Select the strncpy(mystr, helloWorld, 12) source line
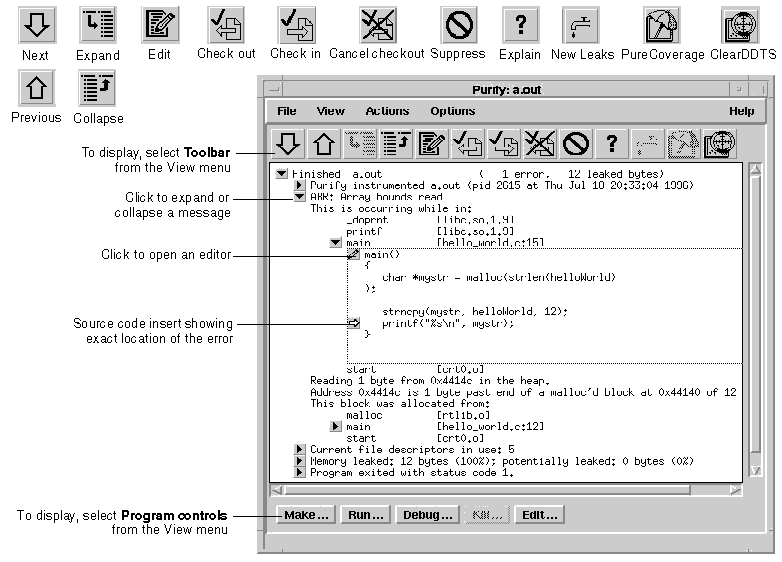782x562 pixels. click(x=475, y=312)
